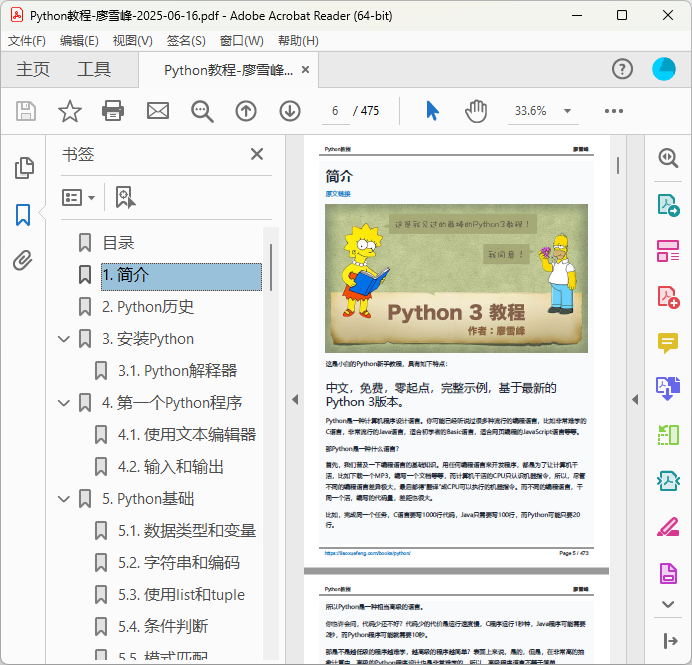Image resolution: width=692 pixels, height=665 pixels.
Task: Open Combine Files tool
Action: [668, 388]
